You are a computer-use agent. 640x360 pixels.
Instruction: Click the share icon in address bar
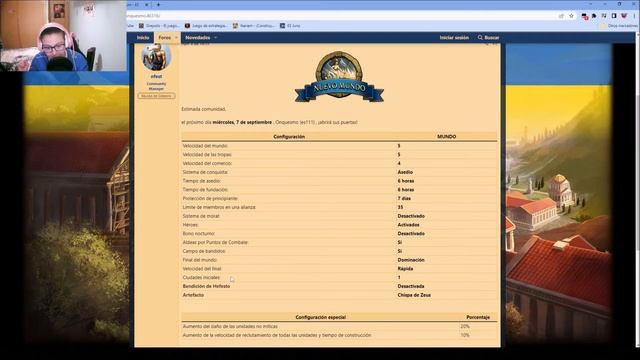click(561, 16)
